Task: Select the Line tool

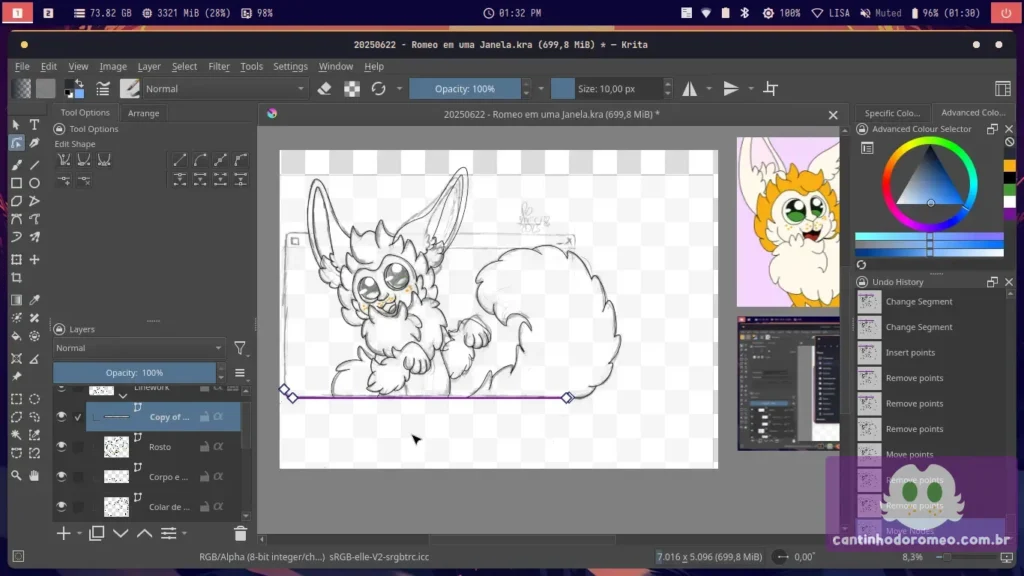Action: [x=35, y=165]
